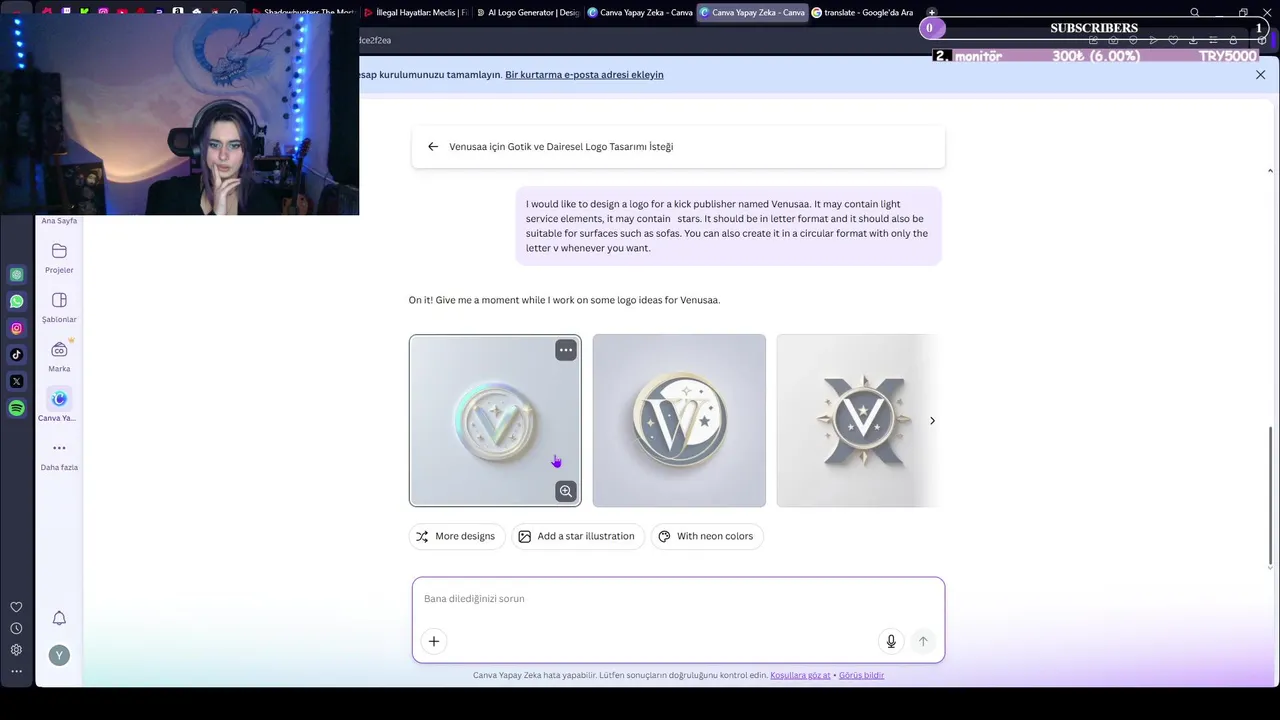Open X (Twitter) in the browser sidebar

(x=17, y=381)
